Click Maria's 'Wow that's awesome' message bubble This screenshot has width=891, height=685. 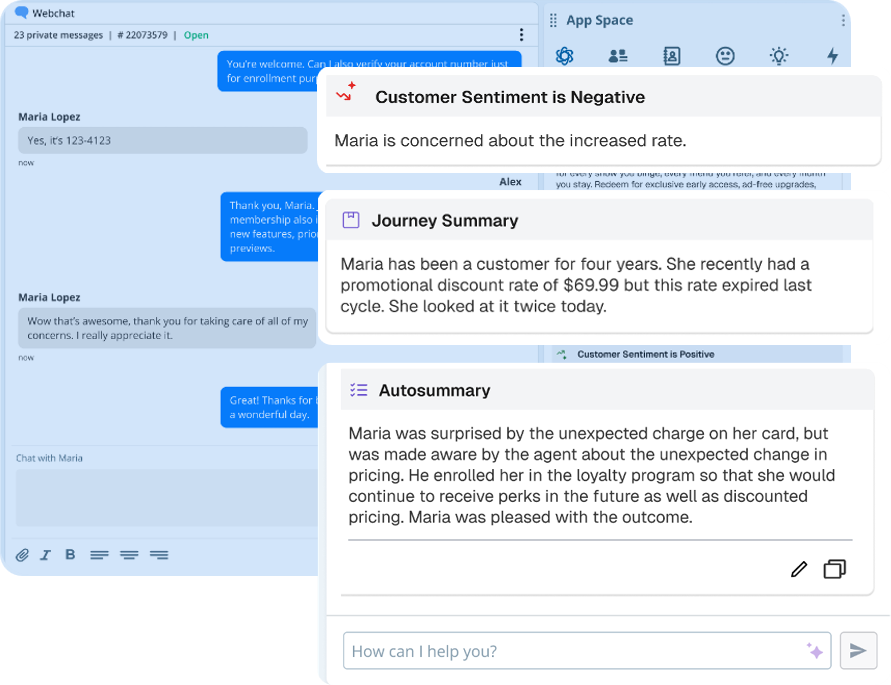[x=166, y=328]
